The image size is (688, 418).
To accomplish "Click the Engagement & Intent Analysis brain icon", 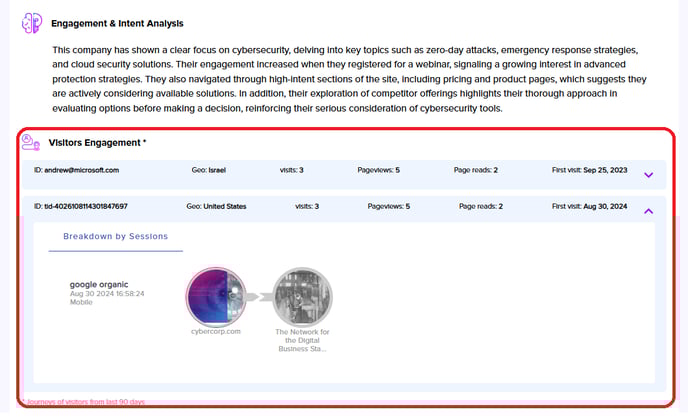I will click(32, 23).
